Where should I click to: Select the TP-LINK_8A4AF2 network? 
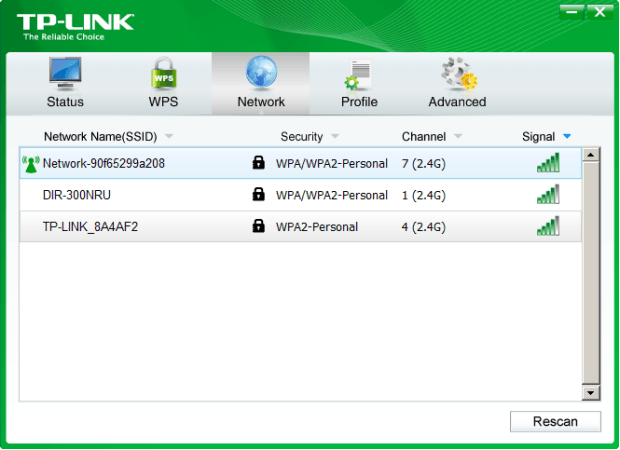(x=301, y=226)
